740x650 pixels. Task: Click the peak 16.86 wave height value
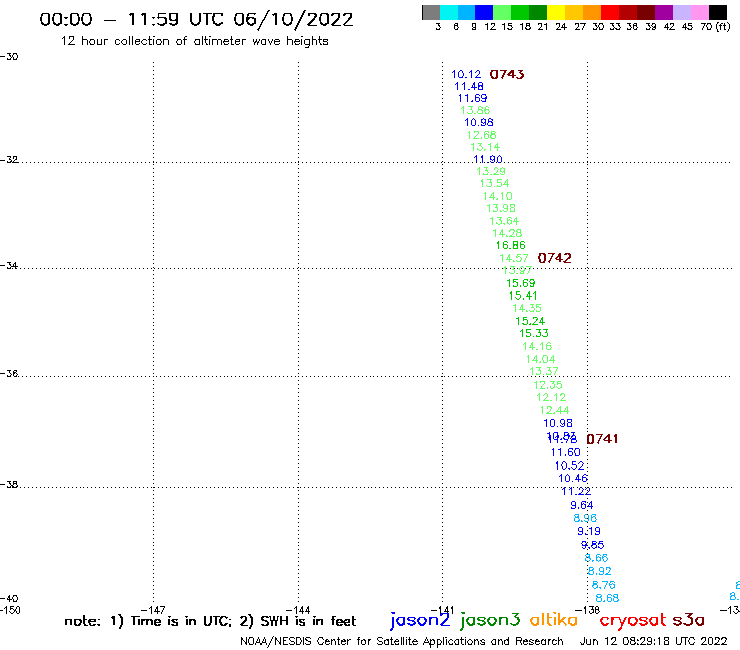(511, 245)
